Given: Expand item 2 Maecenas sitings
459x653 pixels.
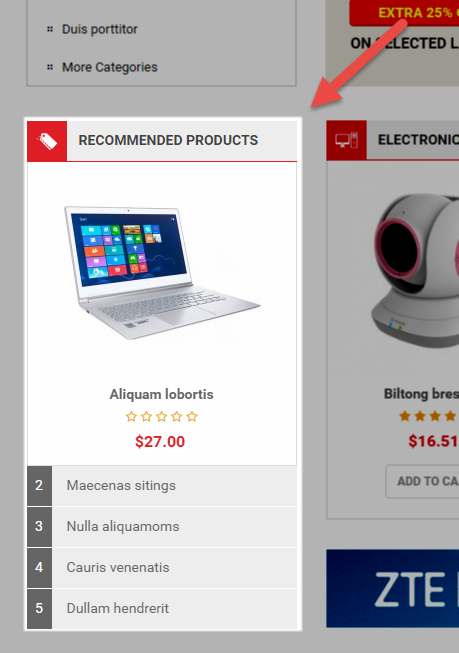Looking at the screenshot, I should point(162,486).
